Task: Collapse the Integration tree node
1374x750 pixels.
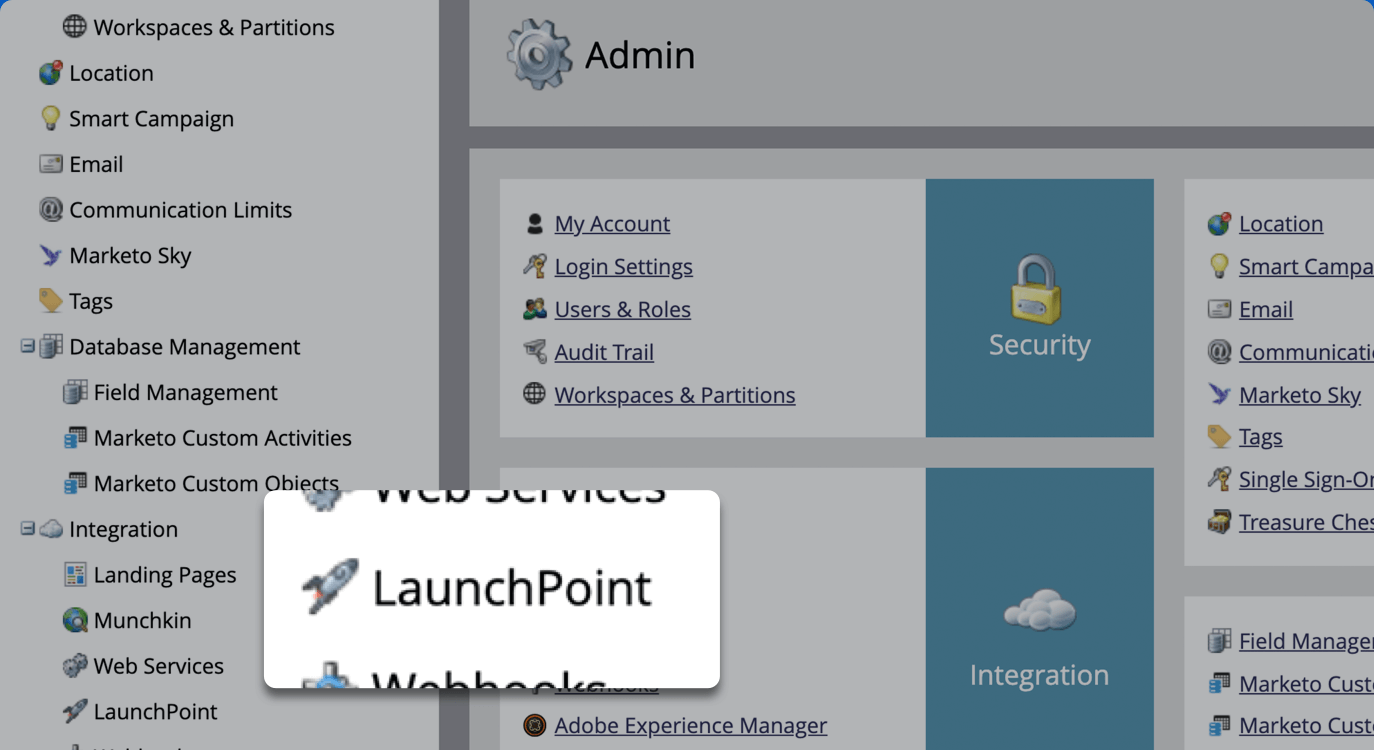Action: [x=28, y=529]
